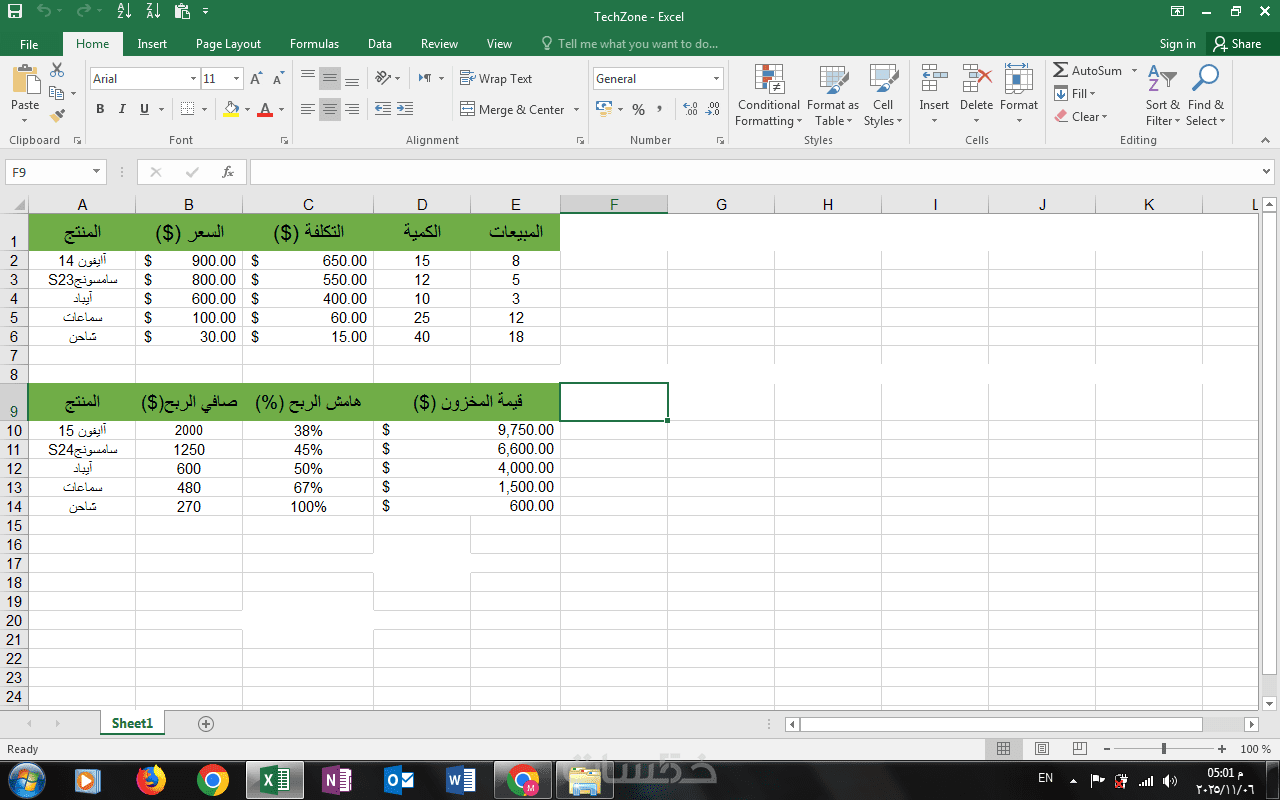This screenshot has height=800, width=1280.
Task: Apply percent style
Action: pyautogui.click(x=638, y=109)
